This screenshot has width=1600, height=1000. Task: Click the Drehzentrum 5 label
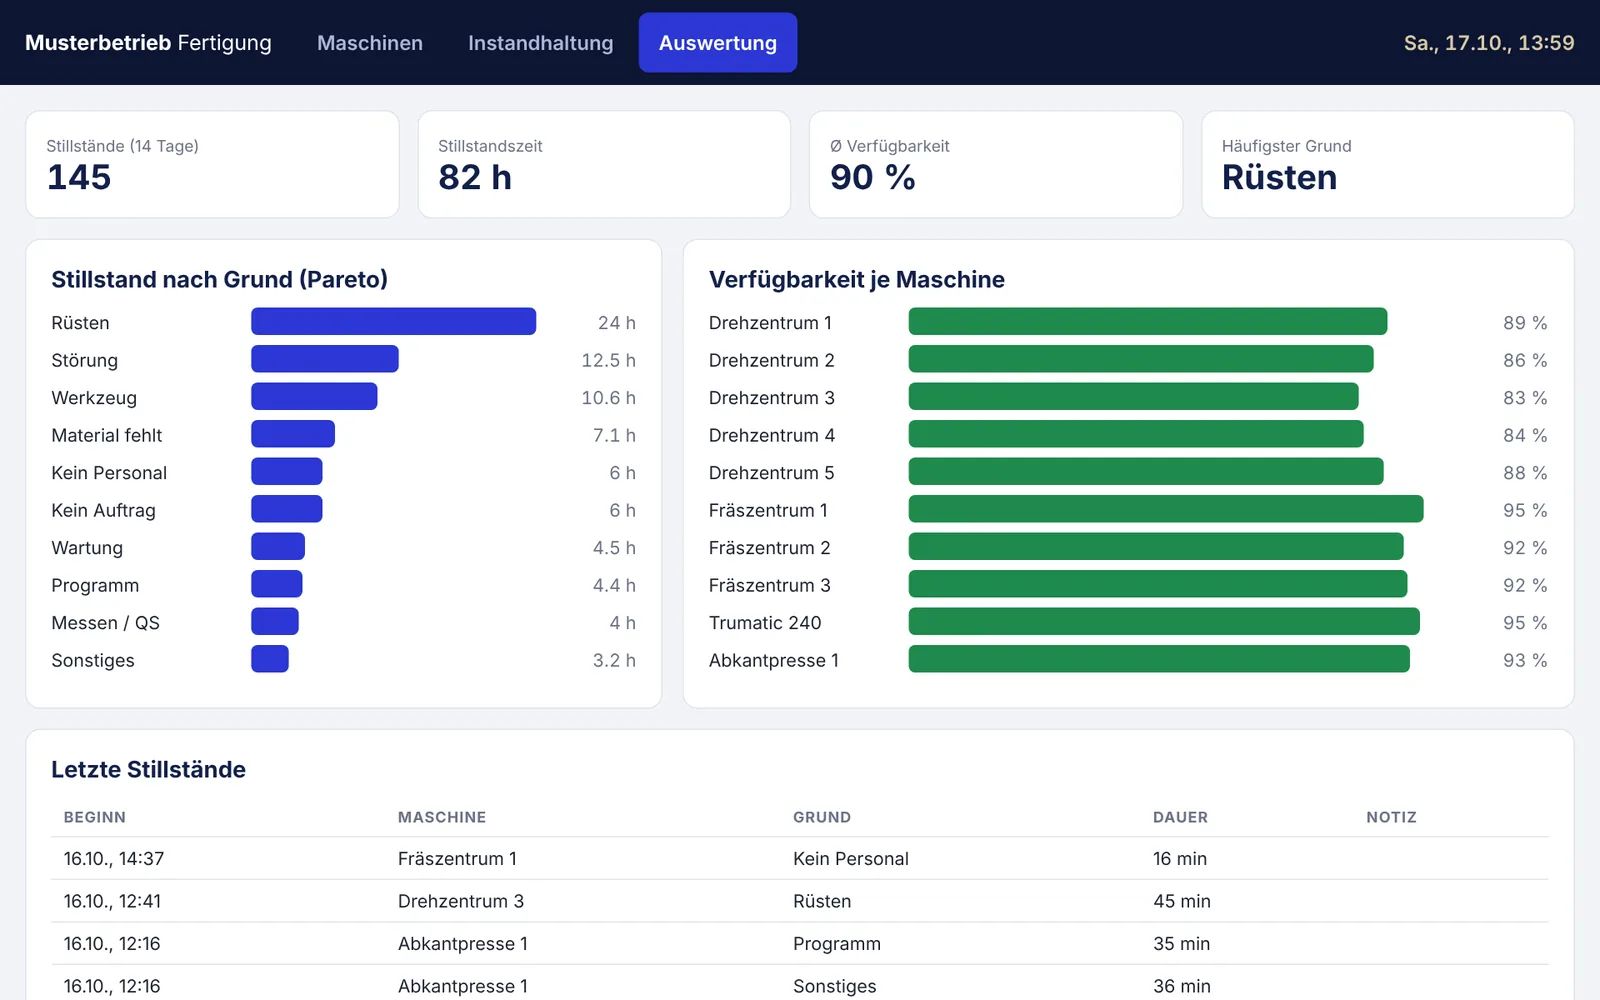tap(771, 473)
